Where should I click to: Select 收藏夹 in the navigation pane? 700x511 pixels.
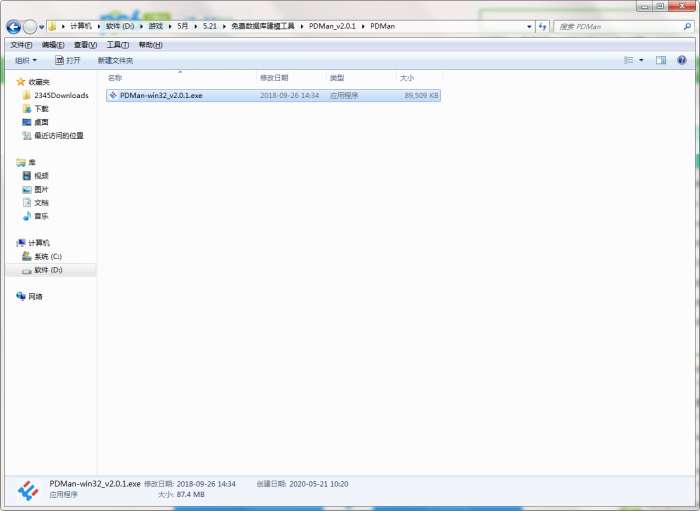pos(39,82)
